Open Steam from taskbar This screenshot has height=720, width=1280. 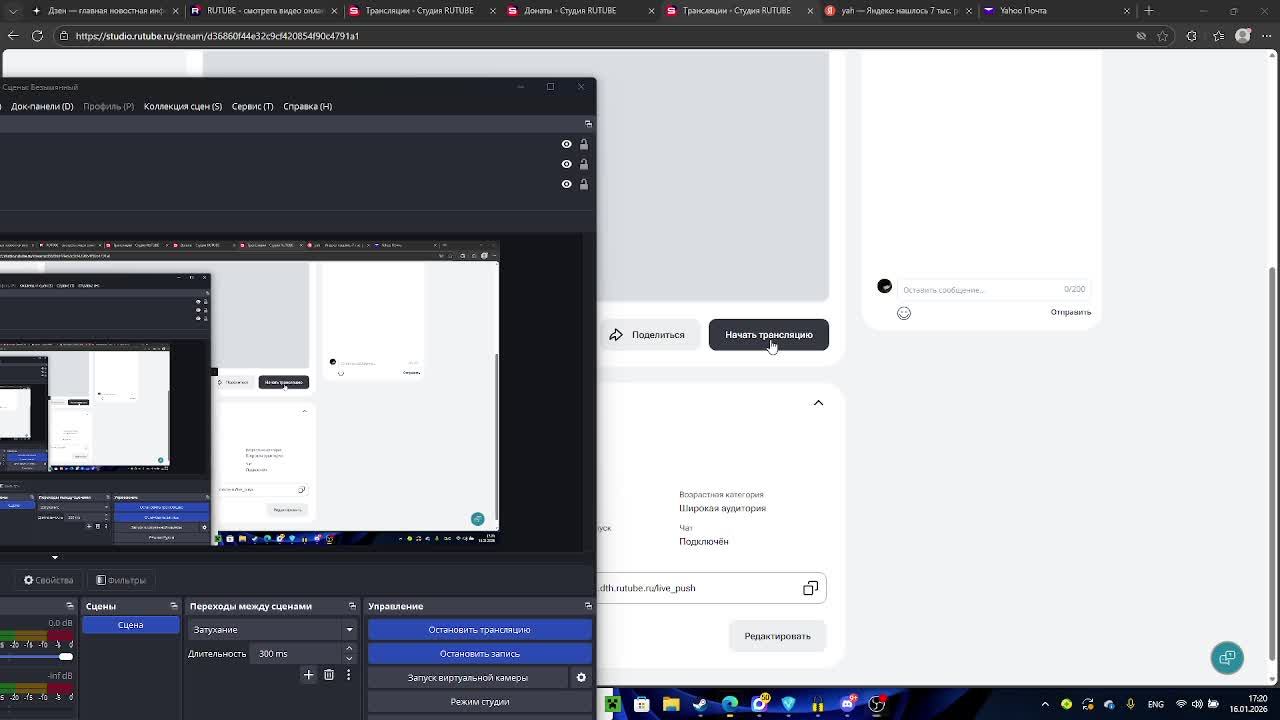pyautogui.click(x=700, y=704)
